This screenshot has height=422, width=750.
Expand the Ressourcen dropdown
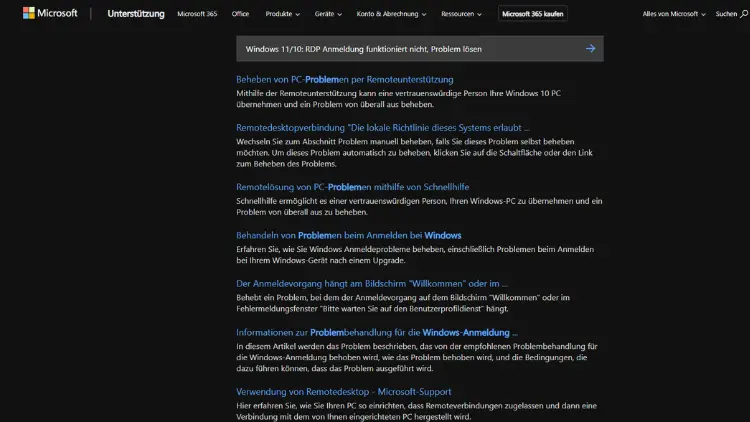coord(461,14)
